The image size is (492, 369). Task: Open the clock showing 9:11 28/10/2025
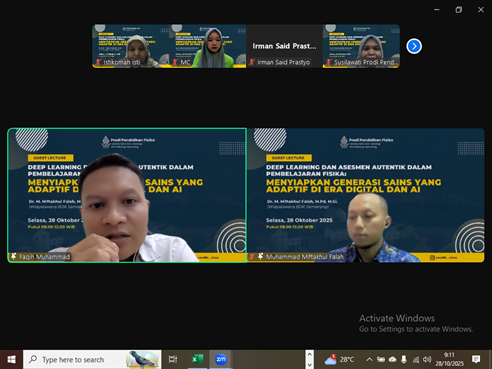coord(449,359)
